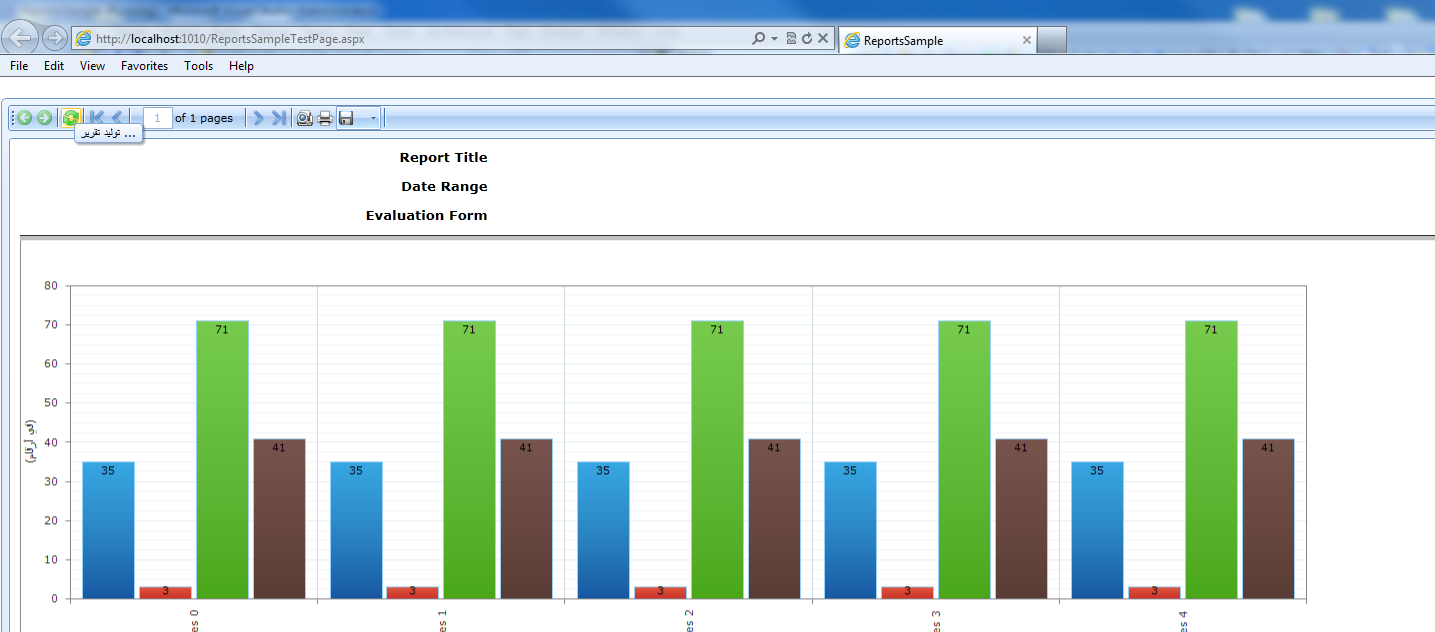Open print preview of the report
Viewport: 1435px width, 632px height.
[305, 118]
